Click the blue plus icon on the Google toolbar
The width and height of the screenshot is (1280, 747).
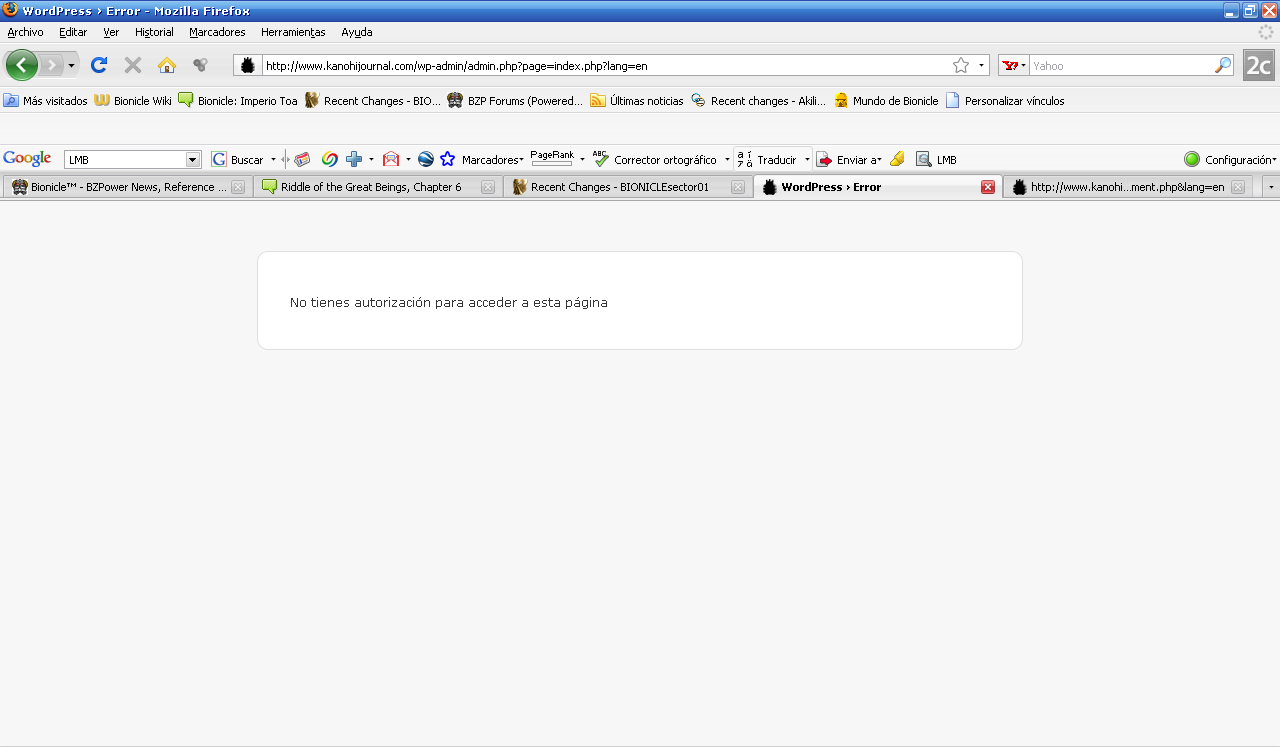[x=354, y=159]
